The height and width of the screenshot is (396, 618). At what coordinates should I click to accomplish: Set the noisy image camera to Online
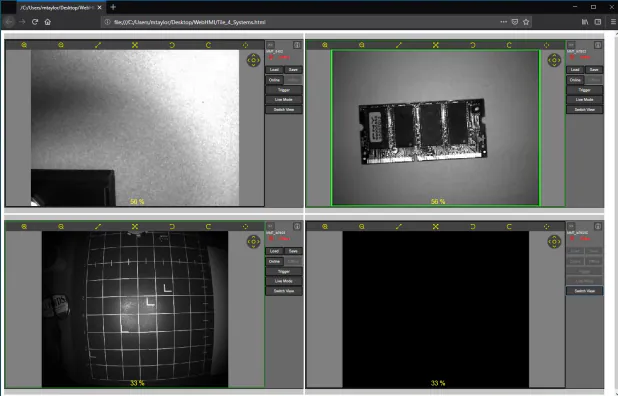[x=274, y=80]
